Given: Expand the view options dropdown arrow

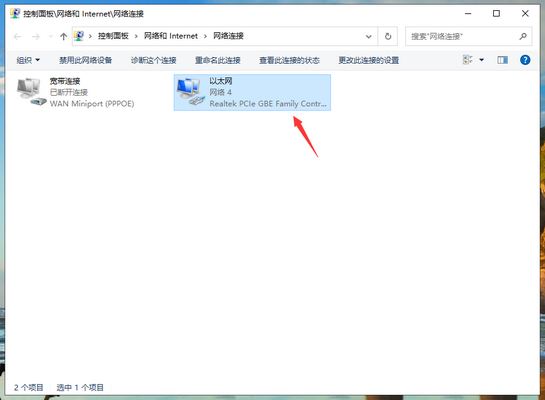Looking at the screenshot, I should click(482, 60).
